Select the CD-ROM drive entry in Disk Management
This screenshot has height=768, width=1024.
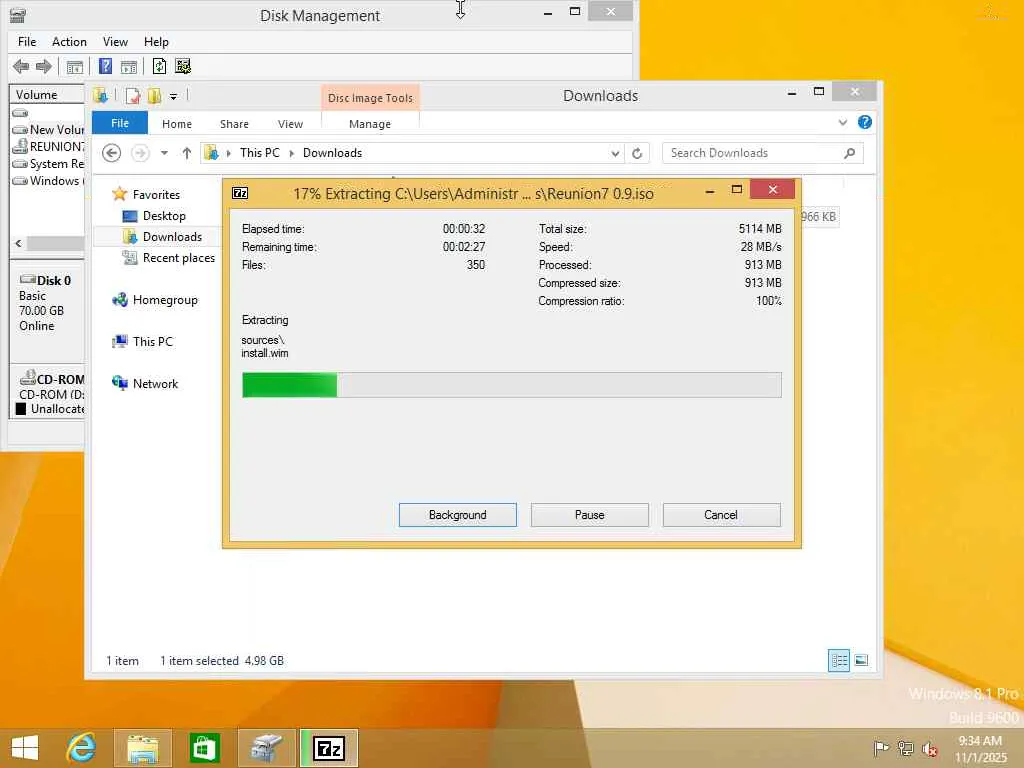[x=48, y=393]
